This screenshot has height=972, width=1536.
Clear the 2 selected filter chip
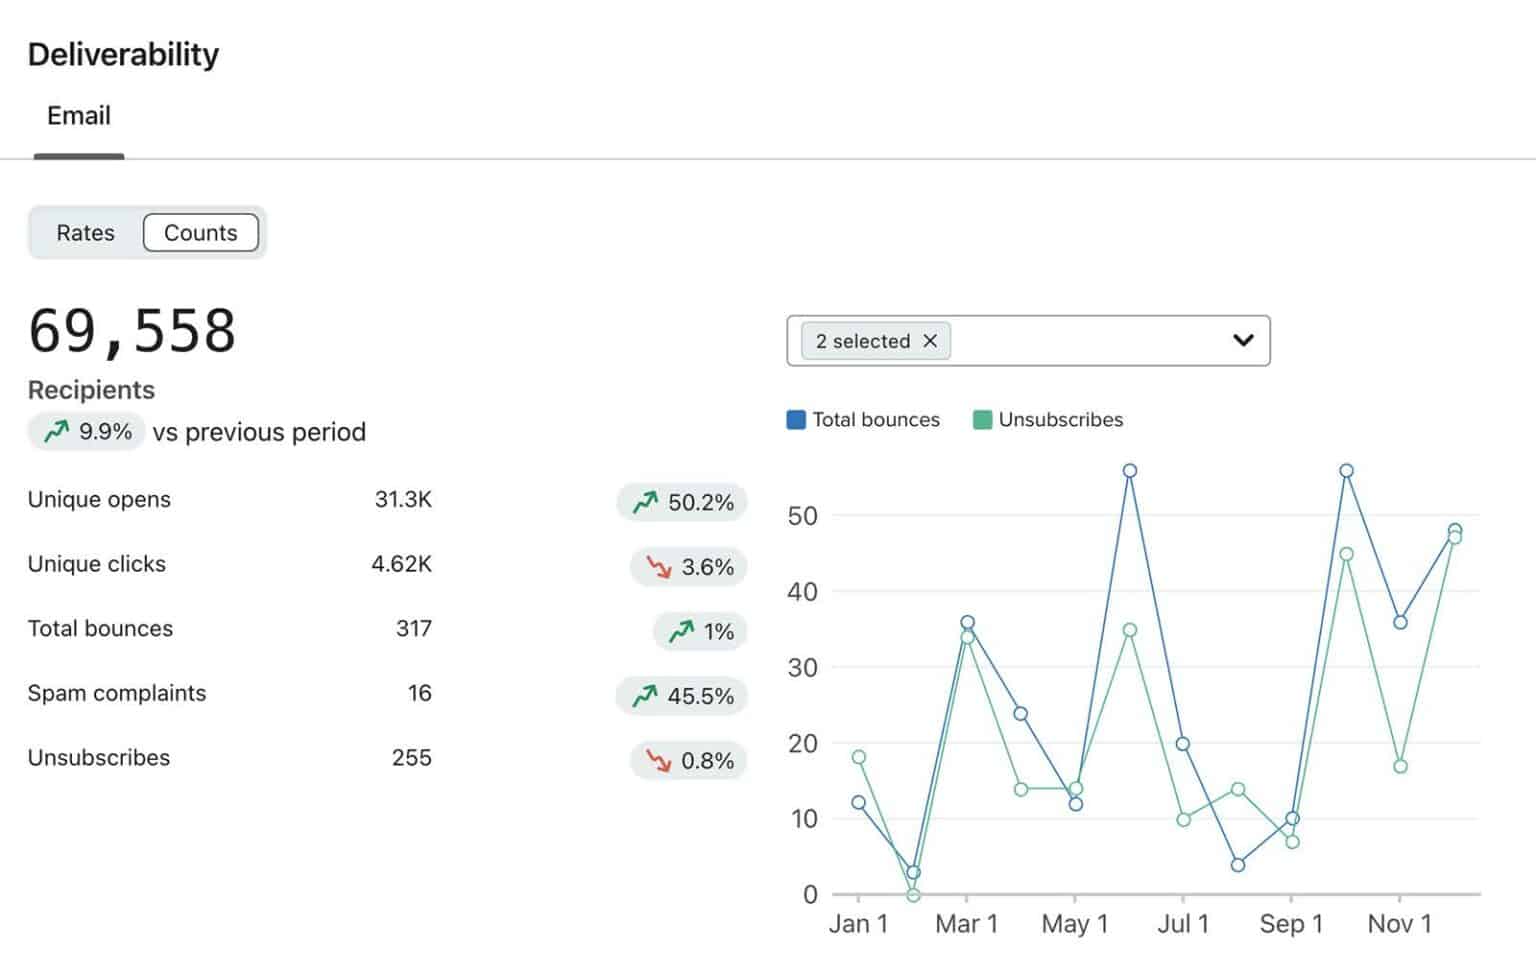pos(930,341)
